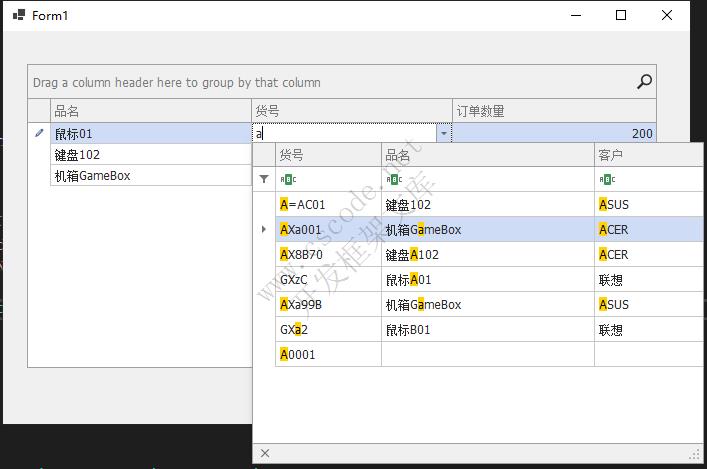This screenshot has width=707, height=469.
Task: Sort by 订单数量 column header
Action: coord(554,110)
